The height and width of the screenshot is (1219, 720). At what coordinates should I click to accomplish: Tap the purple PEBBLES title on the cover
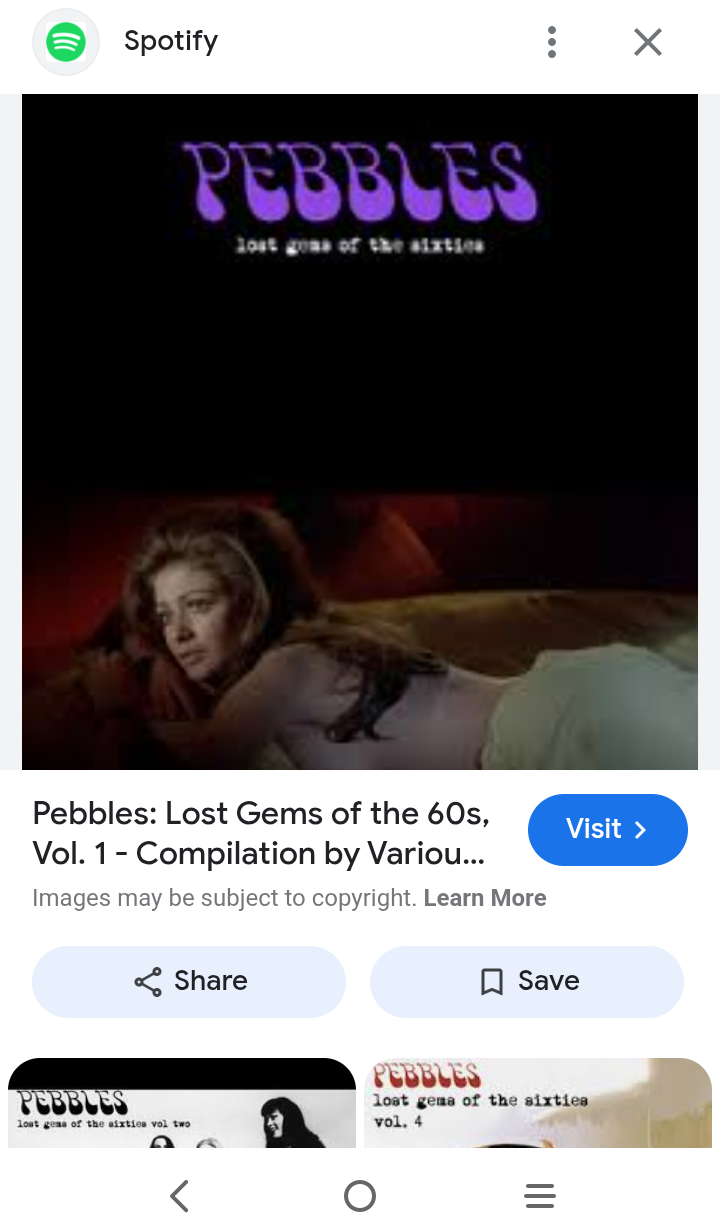pos(360,181)
